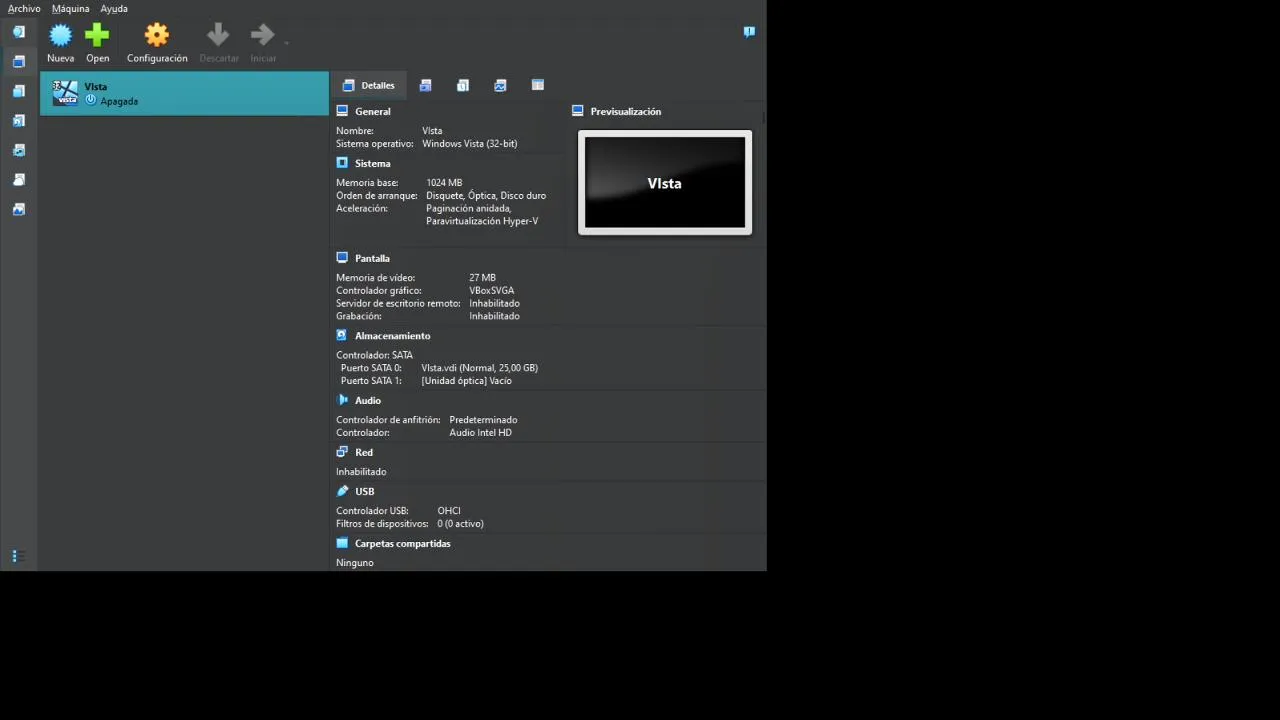Open the Sistema section header link
The height and width of the screenshot is (720, 1280).
(373, 163)
